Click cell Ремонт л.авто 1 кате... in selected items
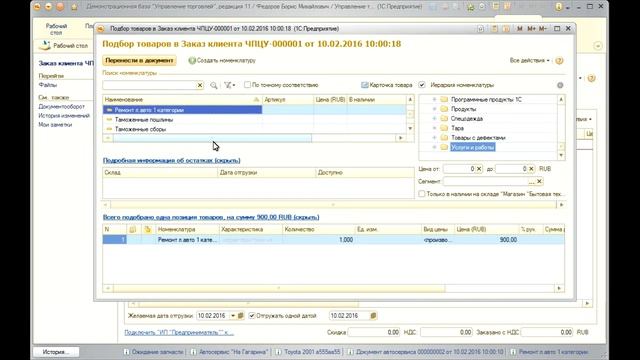 [187, 240]
